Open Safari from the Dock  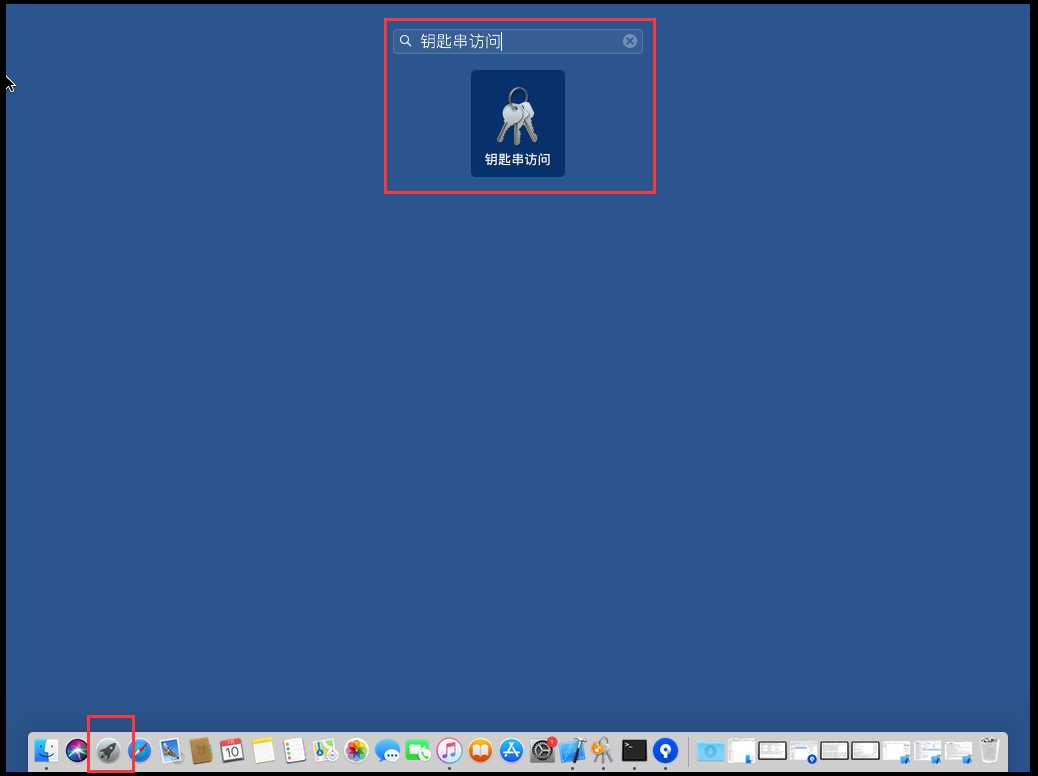point(140,751)
